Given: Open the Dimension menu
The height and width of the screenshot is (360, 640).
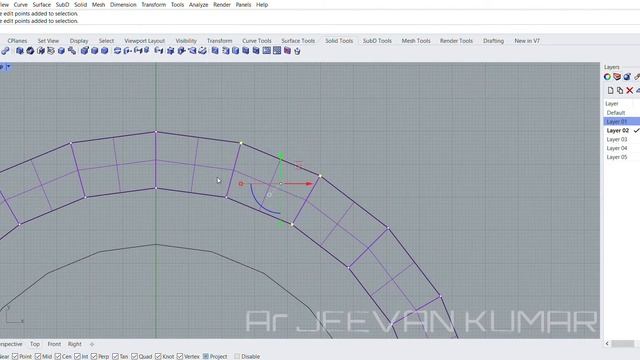Looking at the screenshot, I should (x=123, y=5).
